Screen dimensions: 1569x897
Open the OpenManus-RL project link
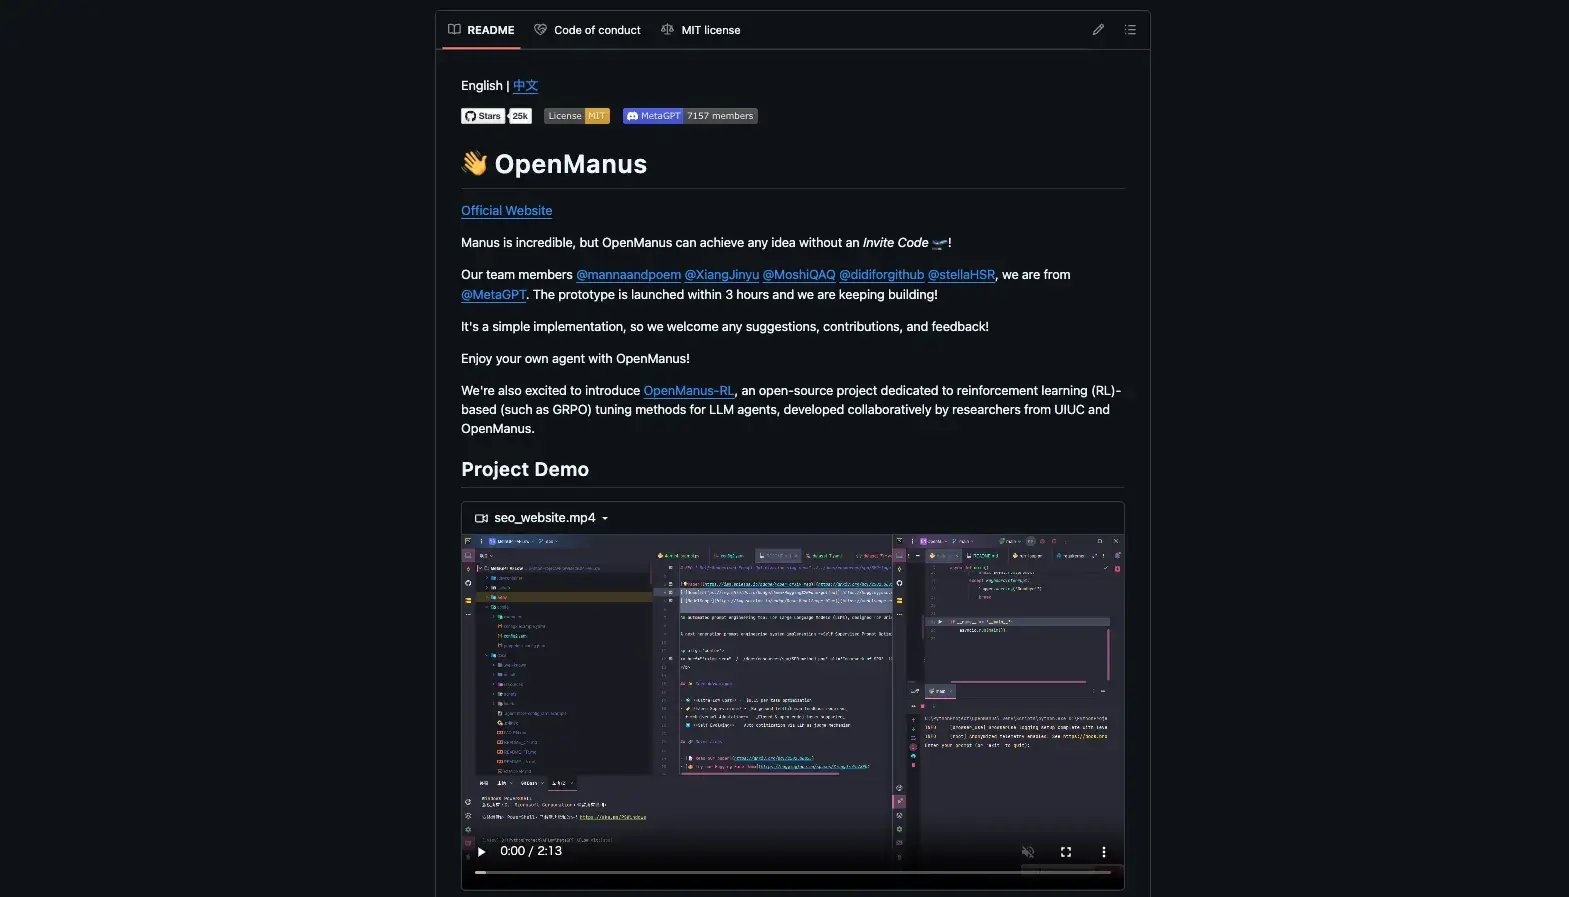(688, 391)
